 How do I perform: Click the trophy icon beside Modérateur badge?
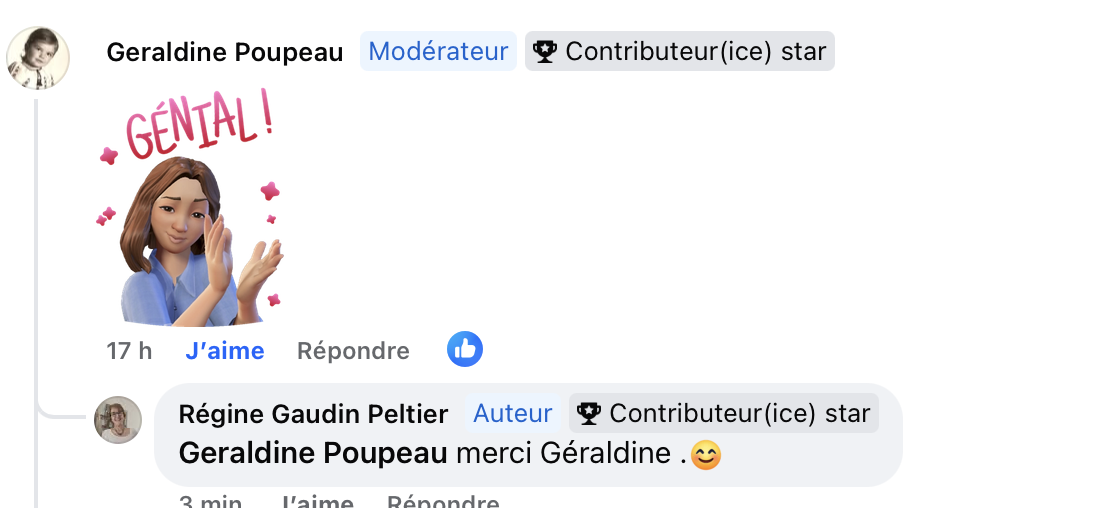pos(544,52)
